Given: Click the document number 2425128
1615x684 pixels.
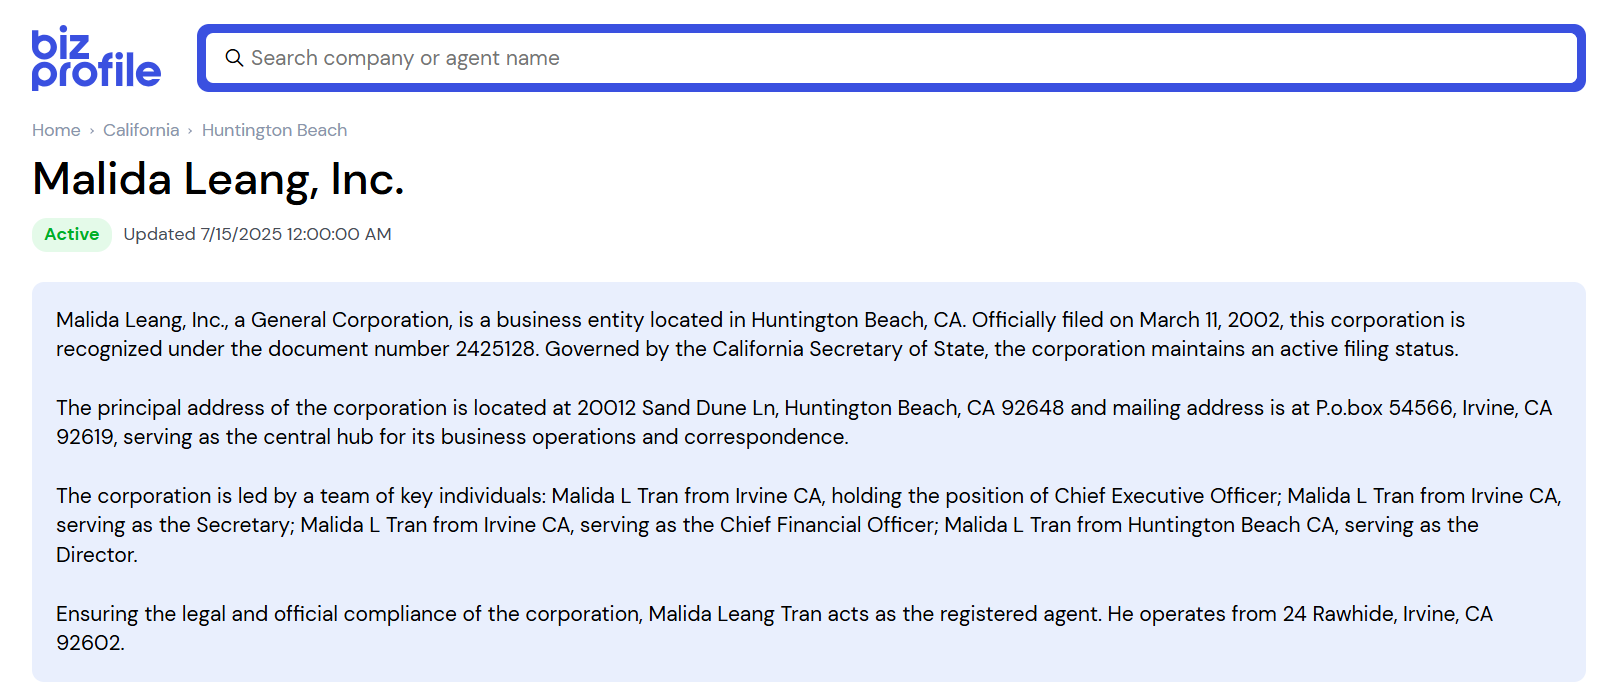Looking at the screenshot, I should pos(495,349).
